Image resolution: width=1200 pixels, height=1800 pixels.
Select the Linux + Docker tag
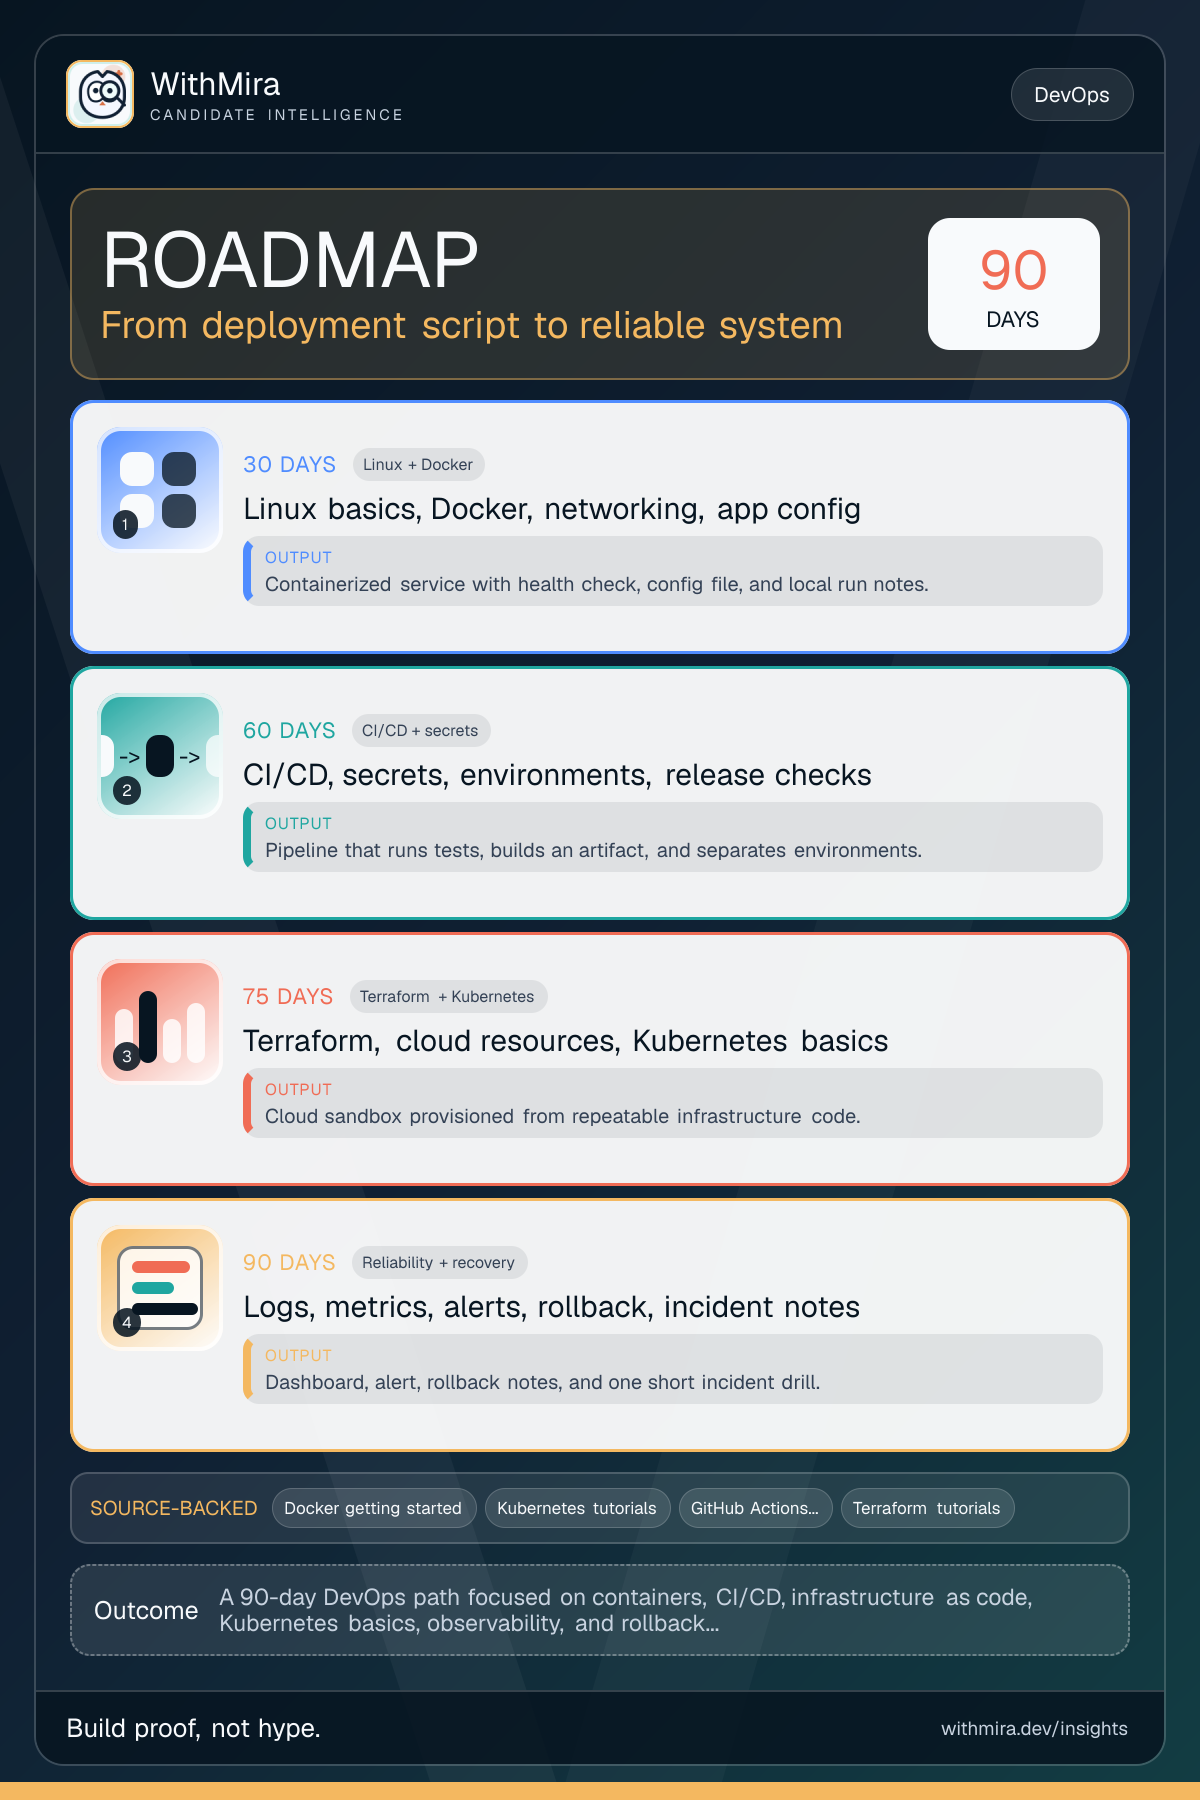click(x=418, y=465)
